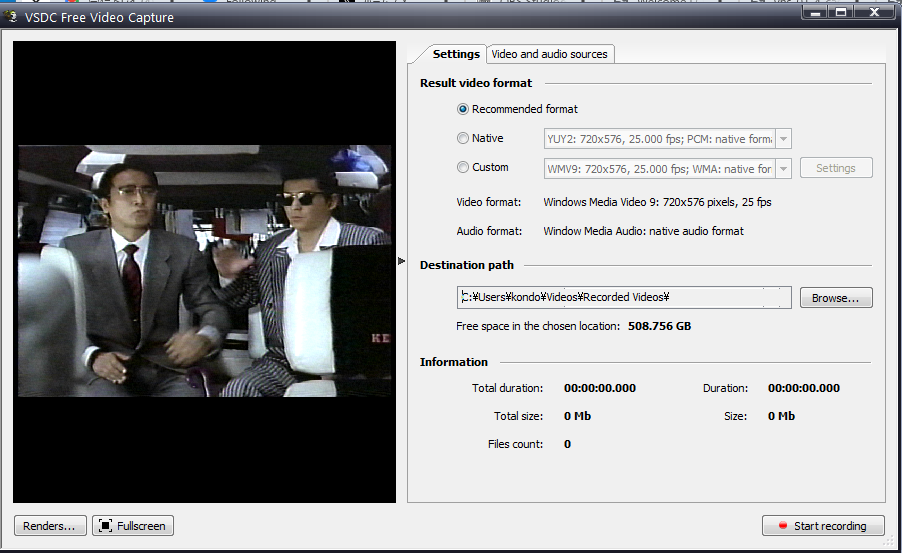Expand the Custom WMV9 format dropdown
This screenshot has height=553, width=902.
click(x=783, y=168)
